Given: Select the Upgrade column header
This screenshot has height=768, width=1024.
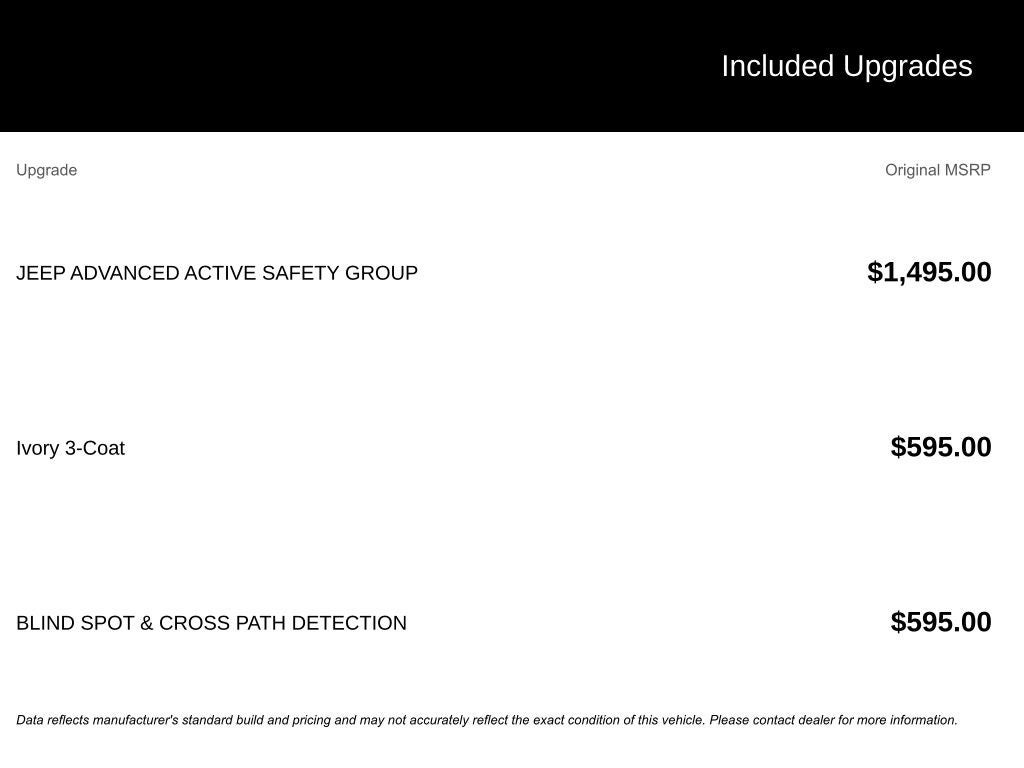Looking at the screenshot, I should pyautogui.click(x=46, y=170).
